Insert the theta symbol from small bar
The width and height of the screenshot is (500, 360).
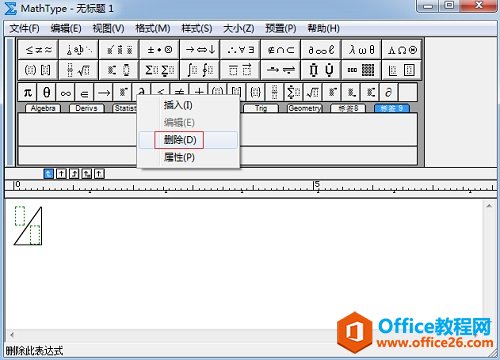(x=47, y=92)
